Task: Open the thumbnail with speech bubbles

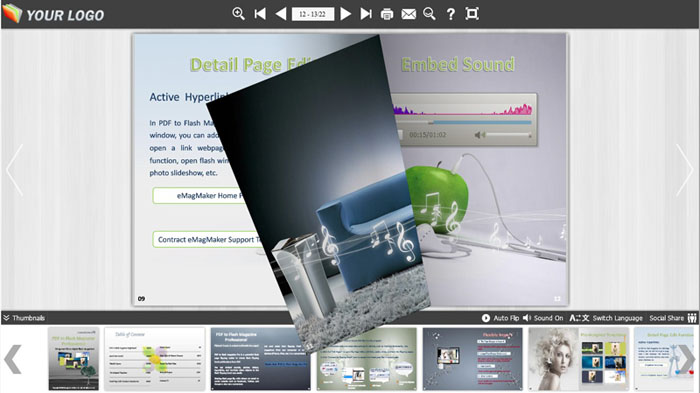Action: pyautogui.click(x=367, y=359)
